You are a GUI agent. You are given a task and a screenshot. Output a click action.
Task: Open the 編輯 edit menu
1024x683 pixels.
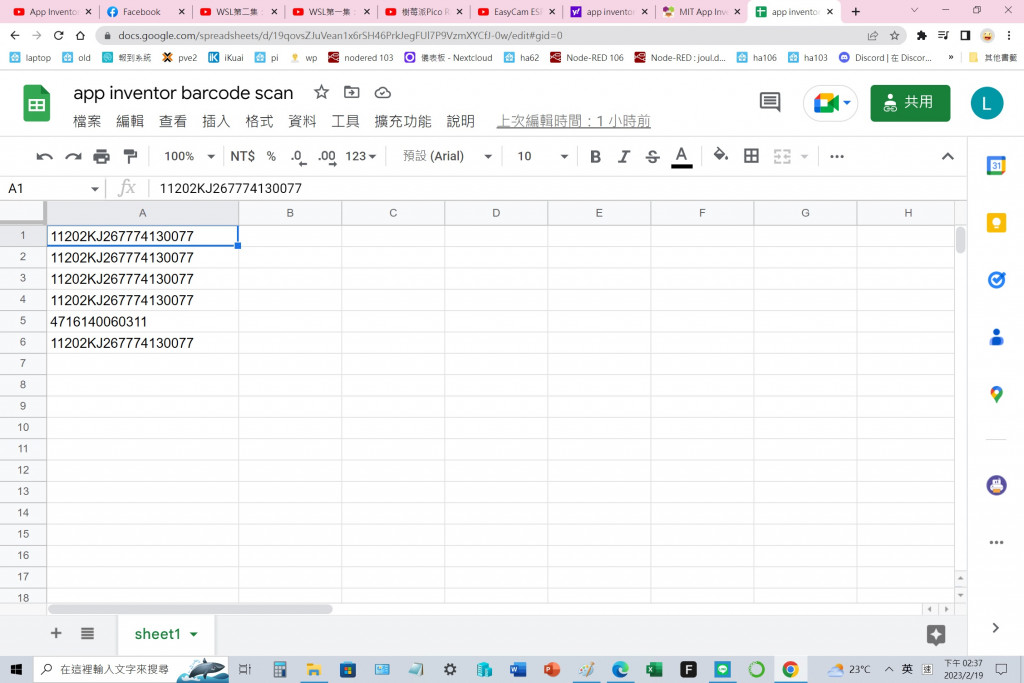(130, 121)
